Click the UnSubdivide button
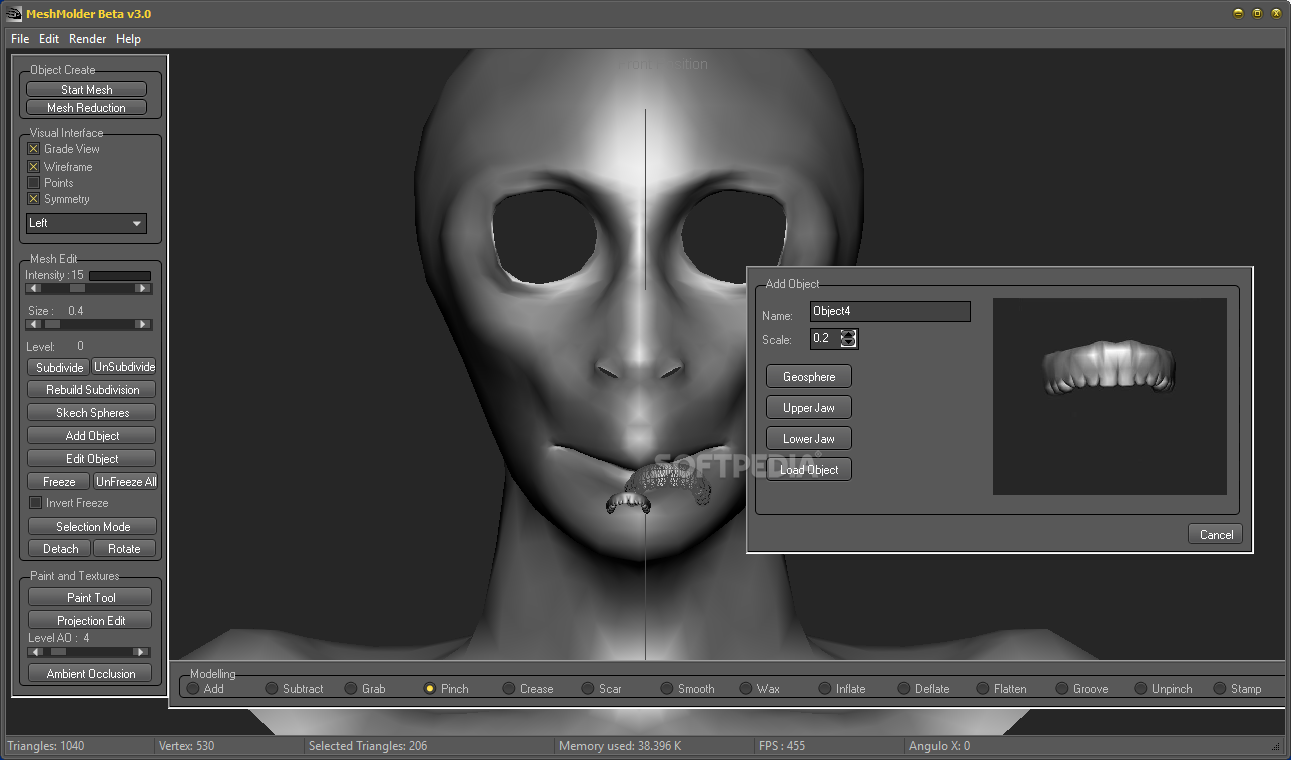 tap(125, 367)
